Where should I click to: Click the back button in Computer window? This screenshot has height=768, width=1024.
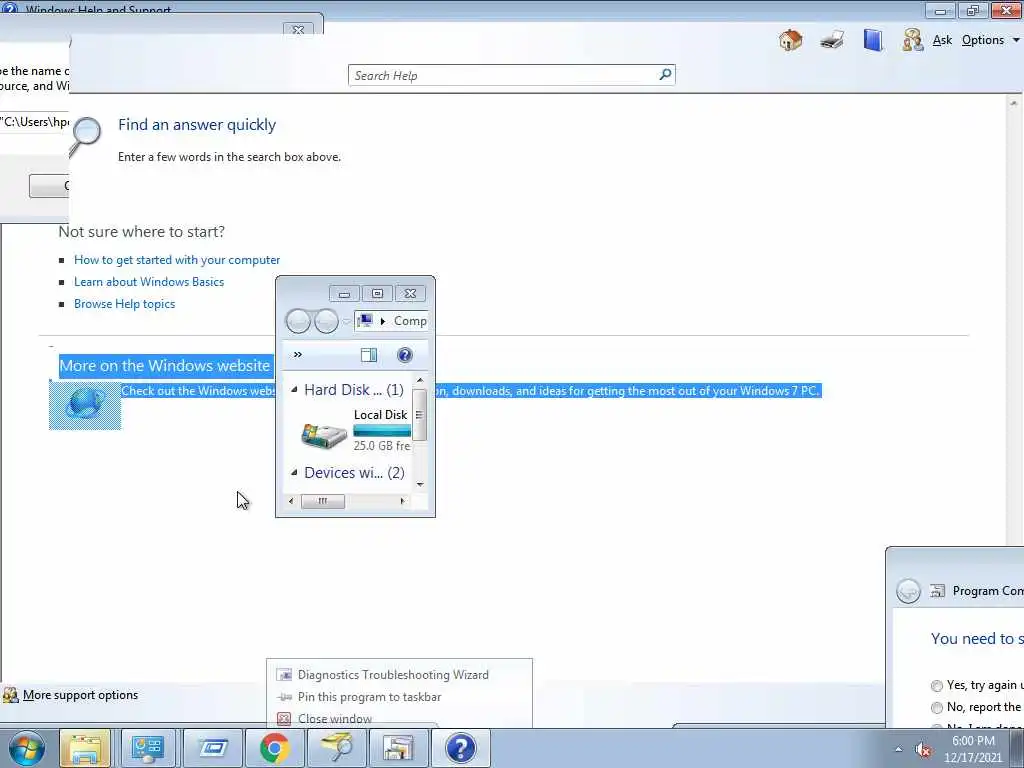point(298,321)
